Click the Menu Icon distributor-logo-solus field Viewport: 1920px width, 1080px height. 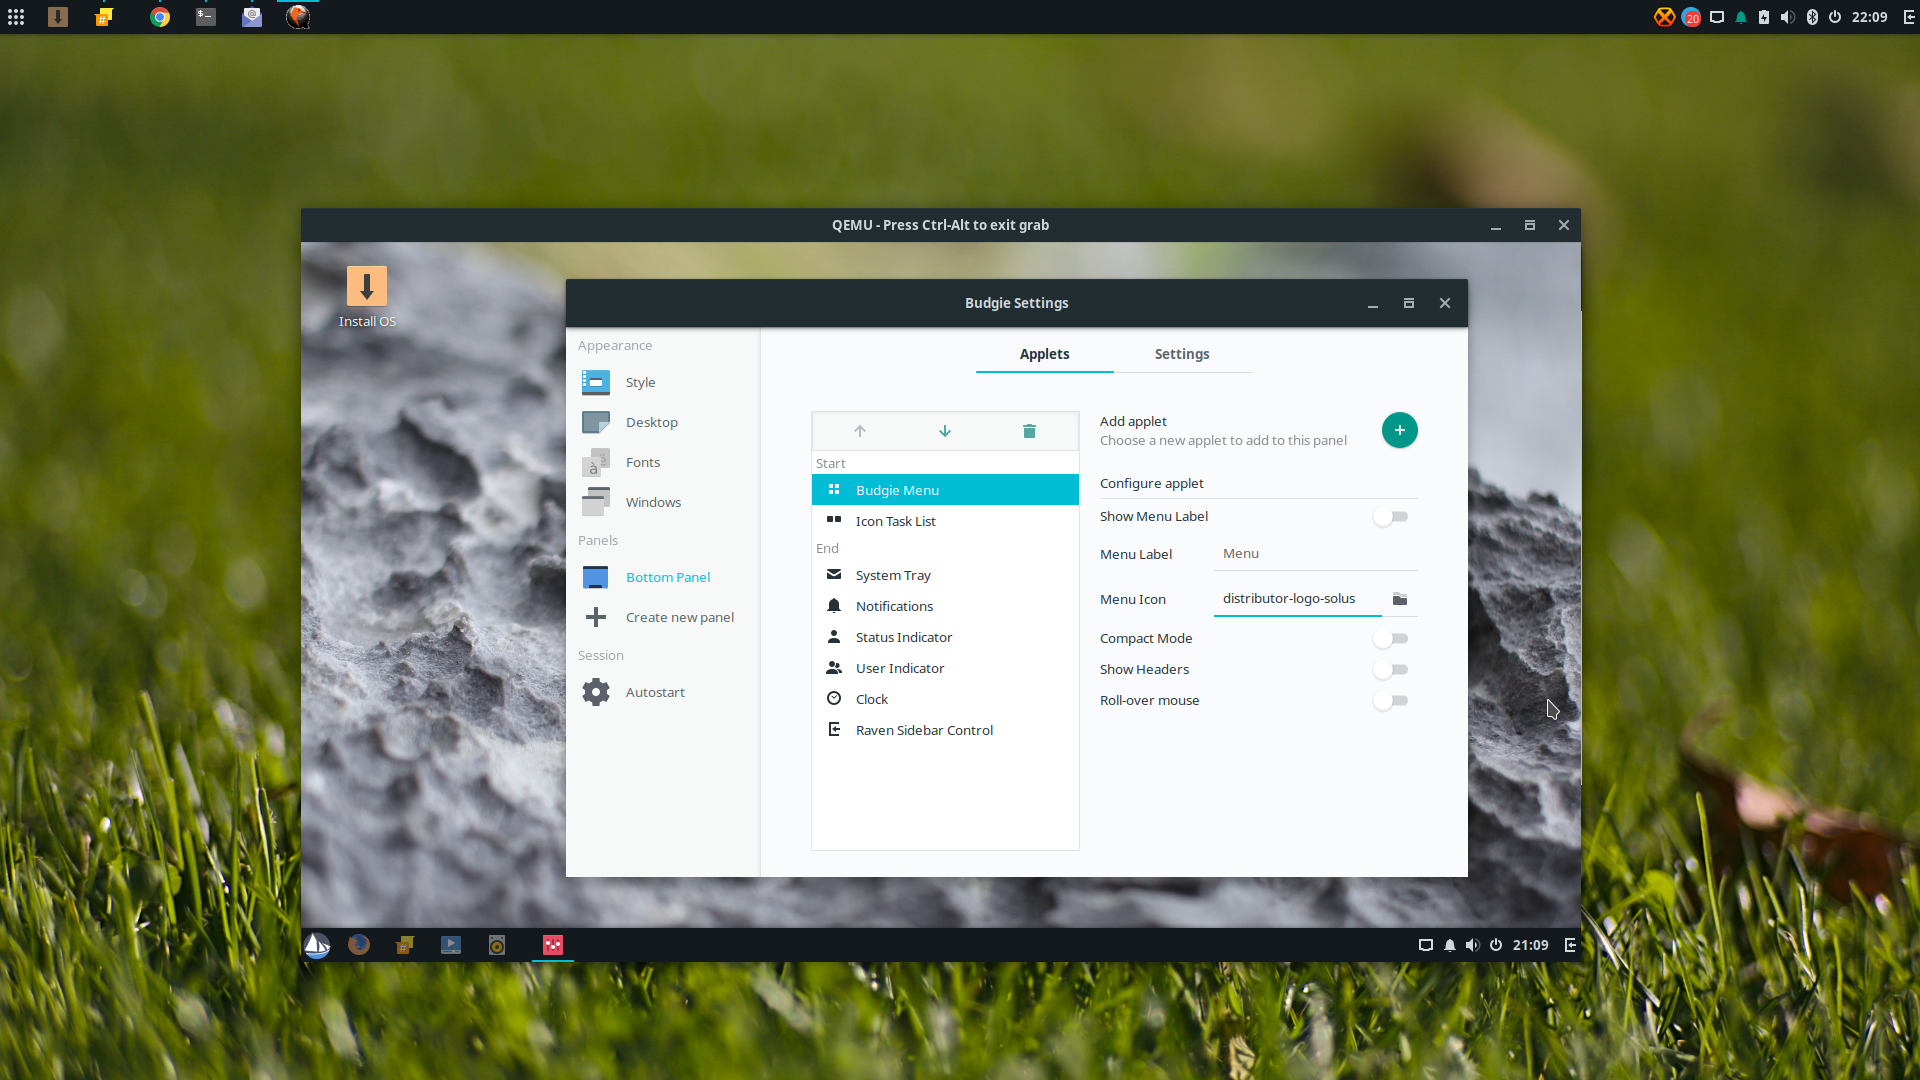[x=1297, y=599]
